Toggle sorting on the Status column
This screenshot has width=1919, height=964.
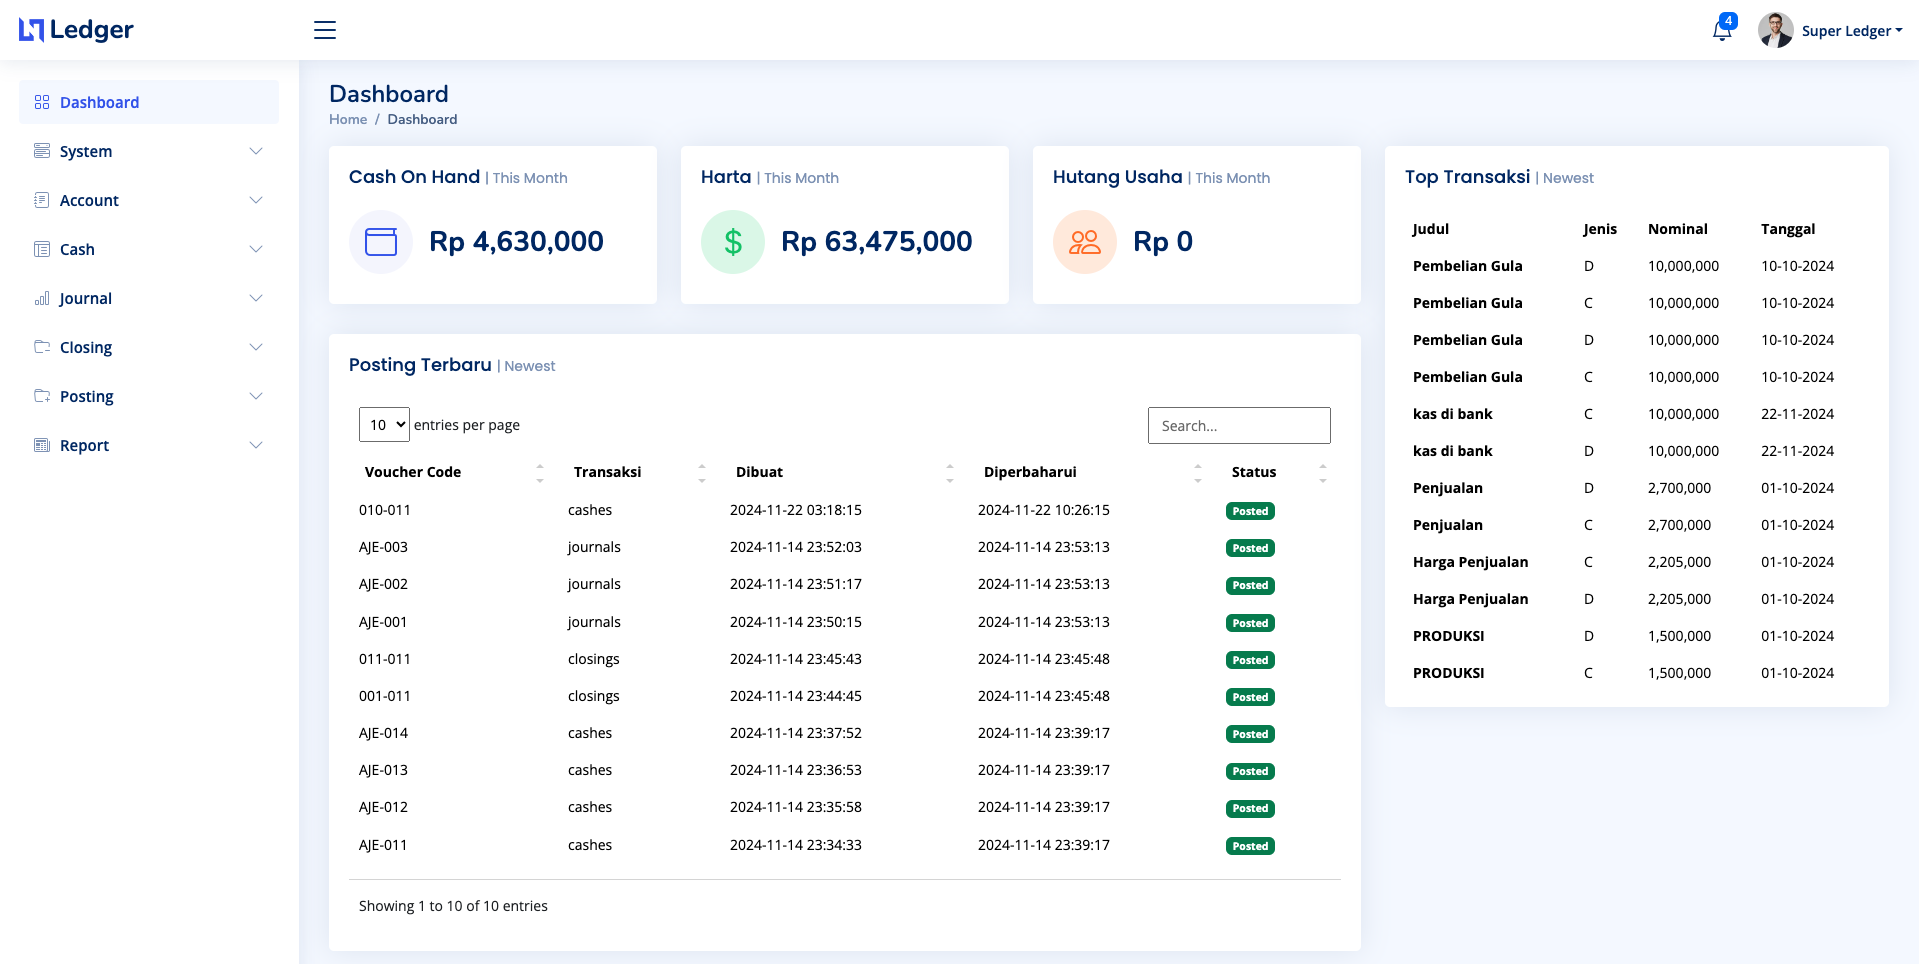[1322, 472]
